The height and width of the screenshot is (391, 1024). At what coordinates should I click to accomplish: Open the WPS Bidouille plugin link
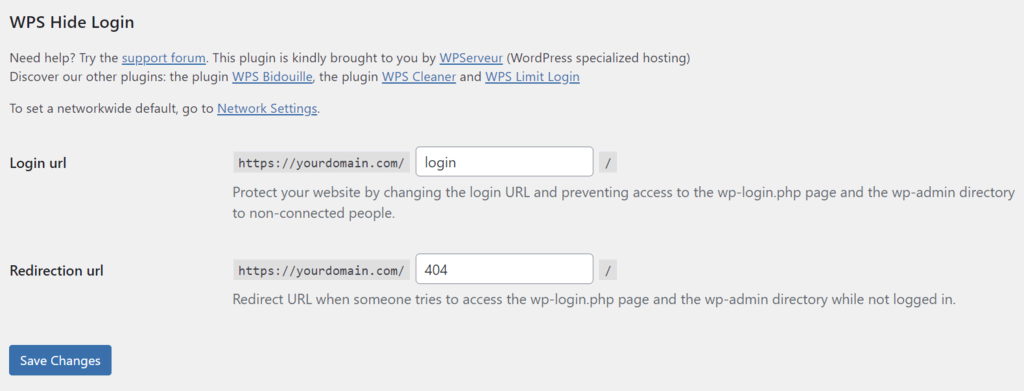[x=273, y=77]
